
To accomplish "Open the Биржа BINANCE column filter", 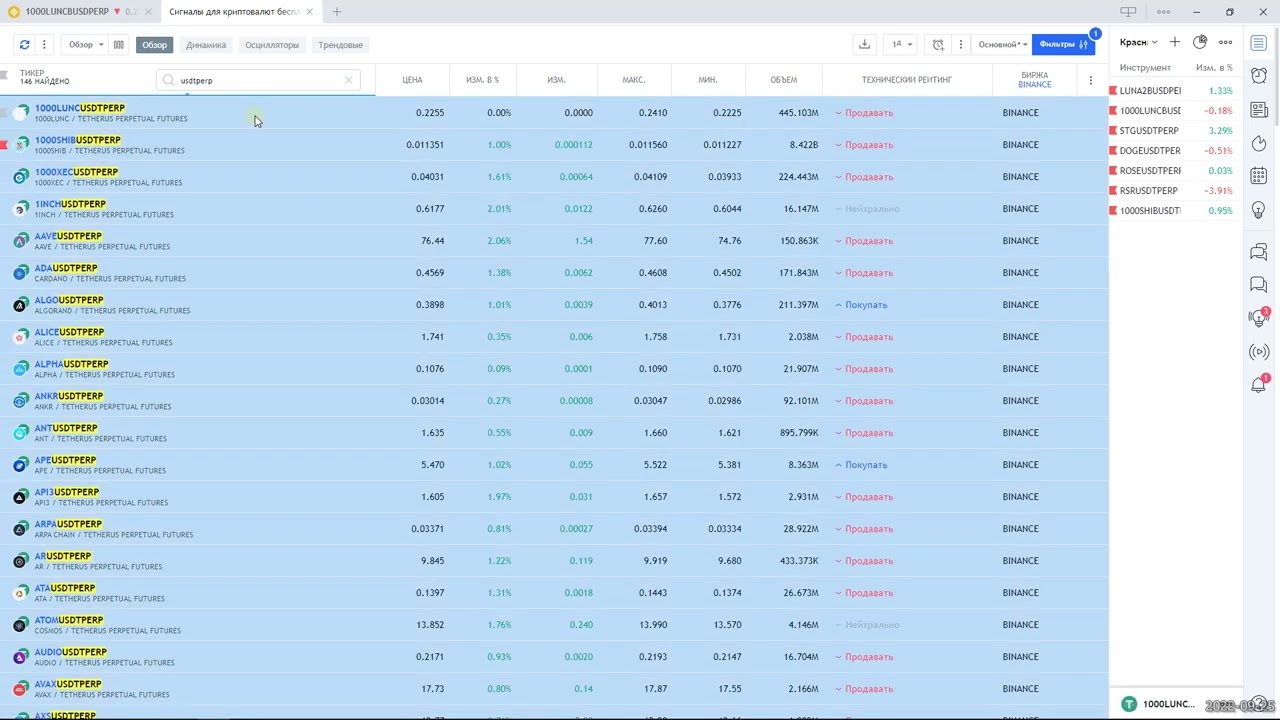I will 1034,80.
